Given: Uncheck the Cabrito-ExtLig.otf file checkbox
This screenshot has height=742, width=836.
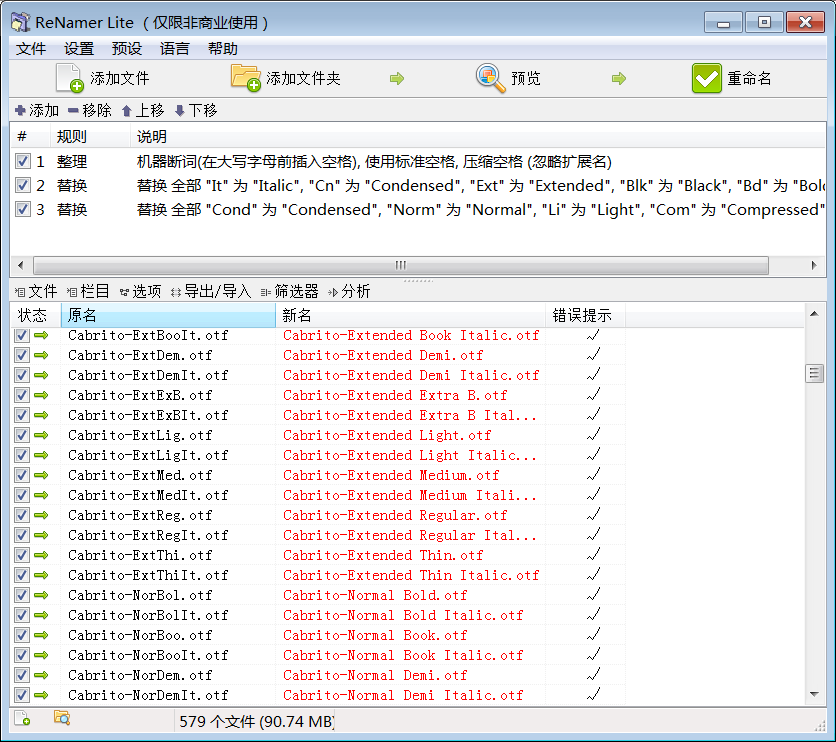Looking at the screenshot, I should tap(22, 435).
